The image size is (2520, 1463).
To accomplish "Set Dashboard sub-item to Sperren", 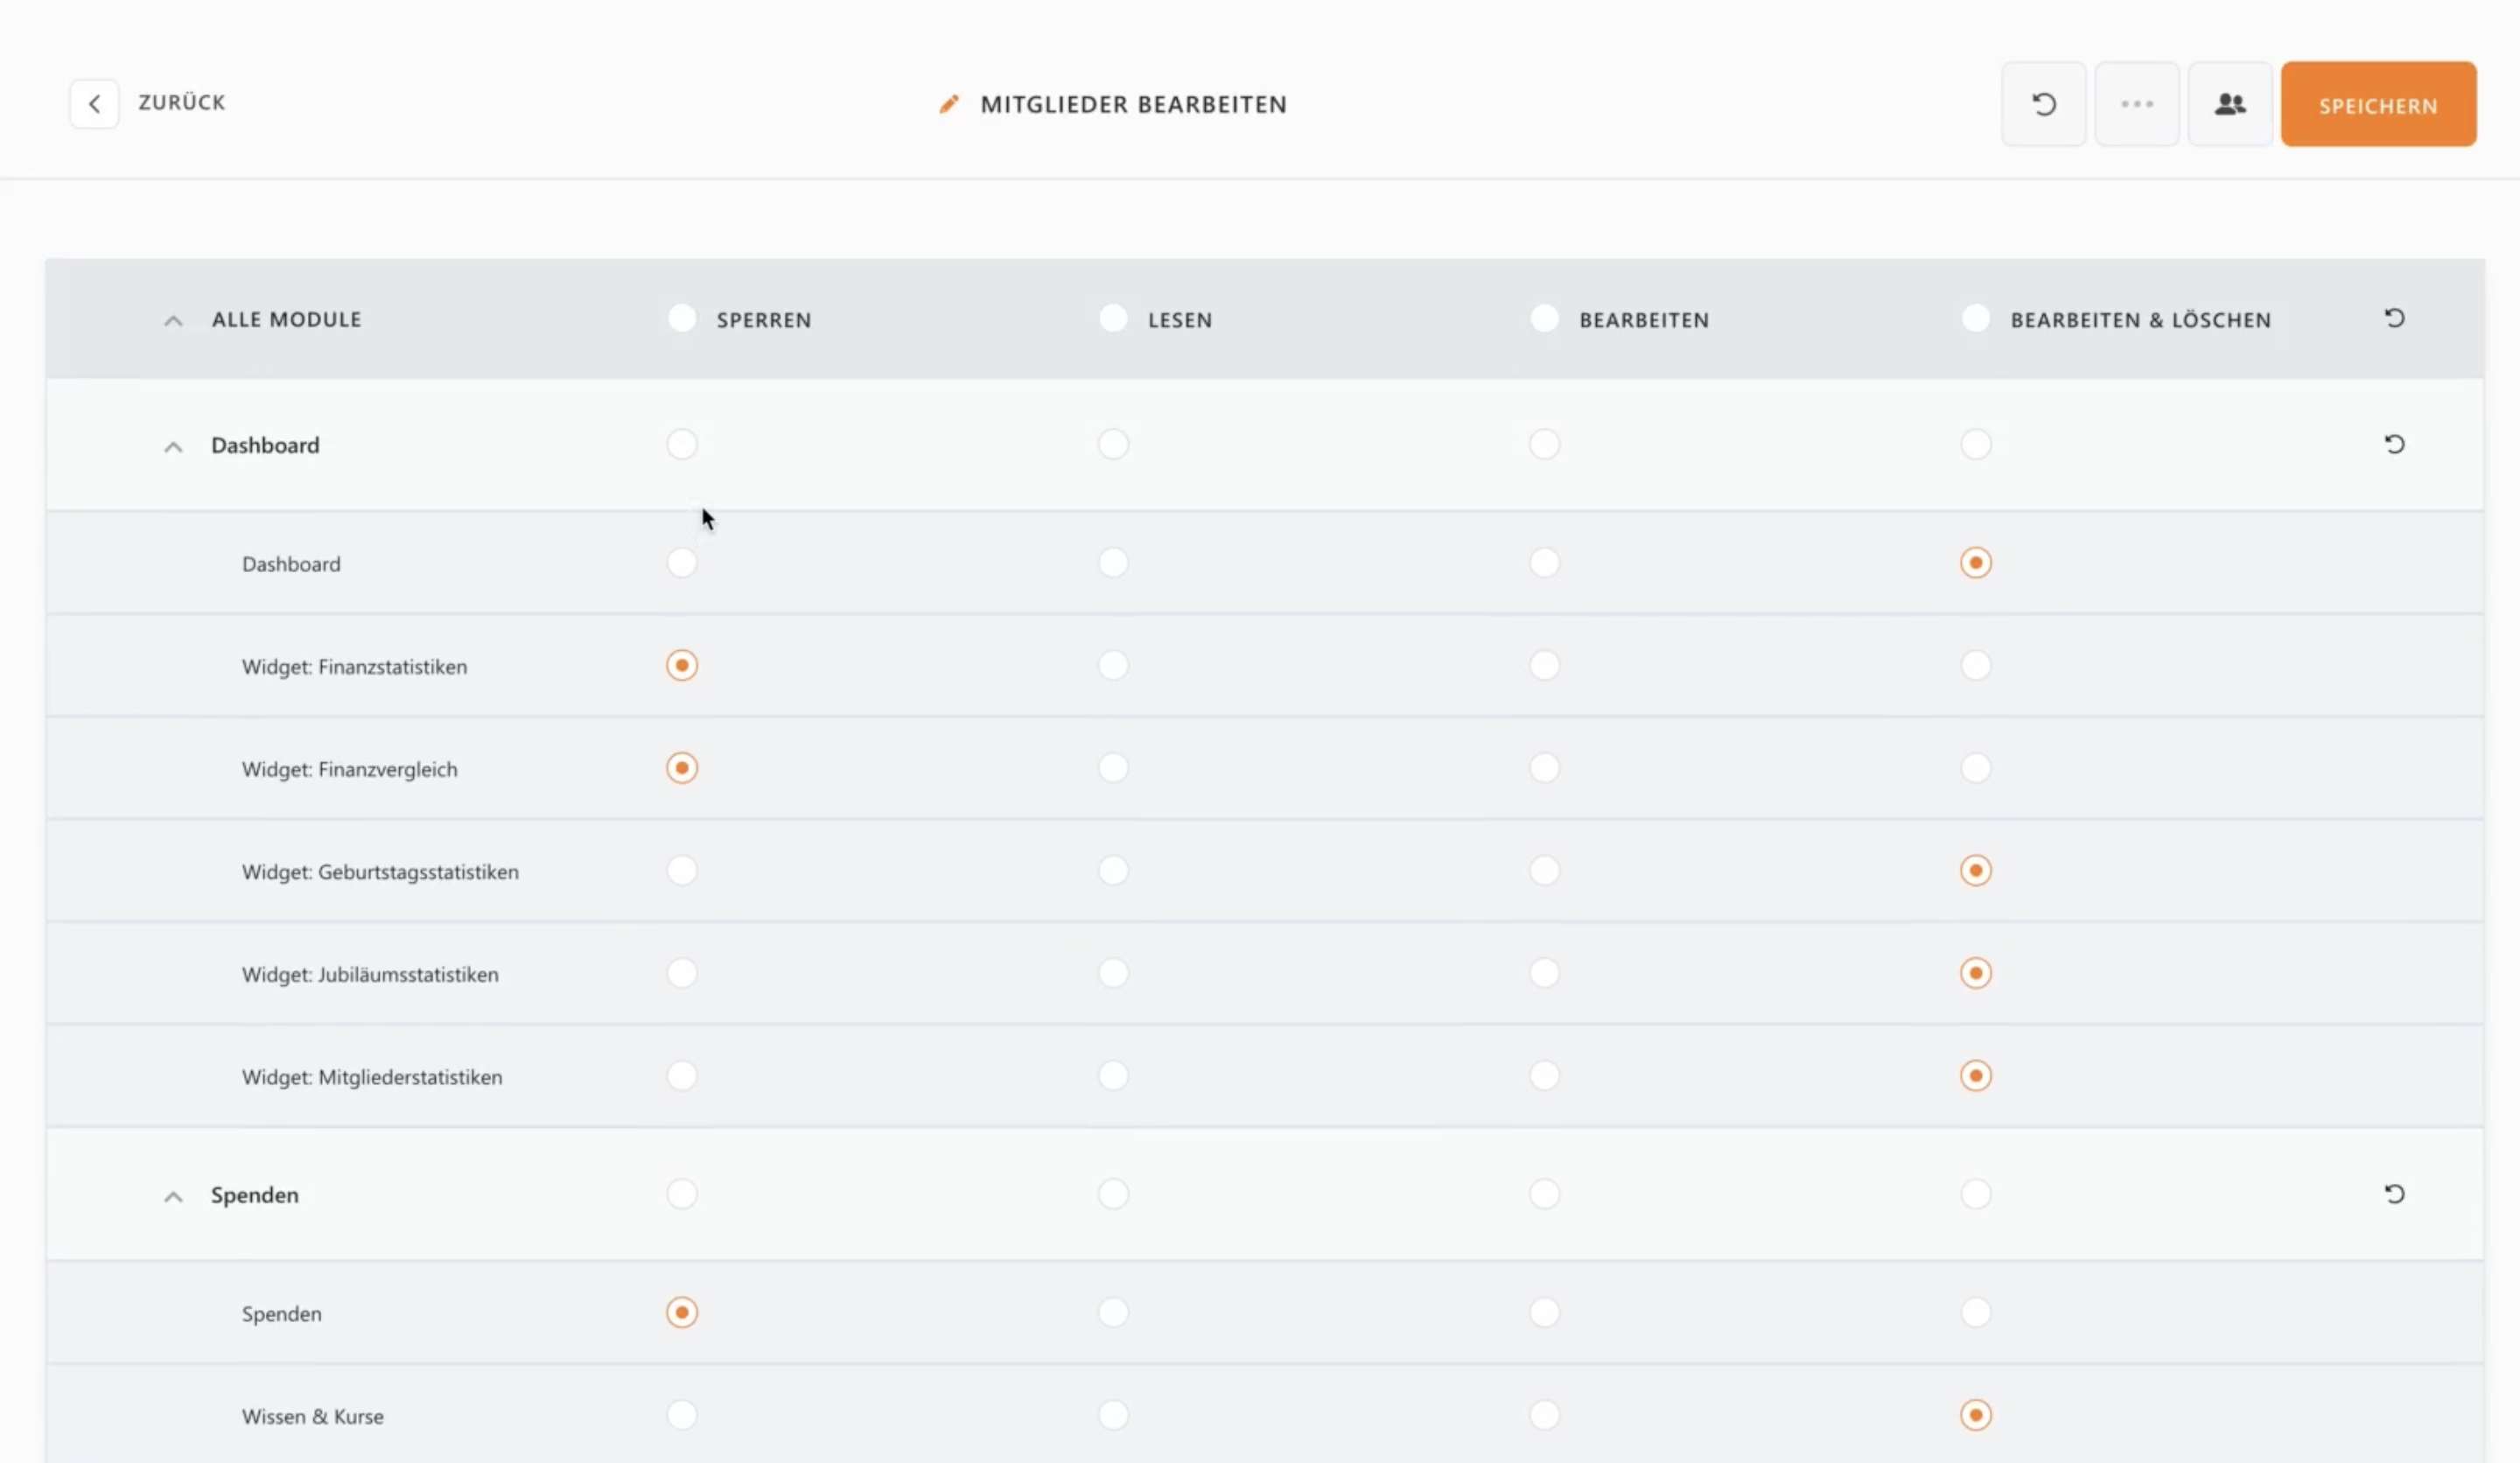I will point(682,563).
